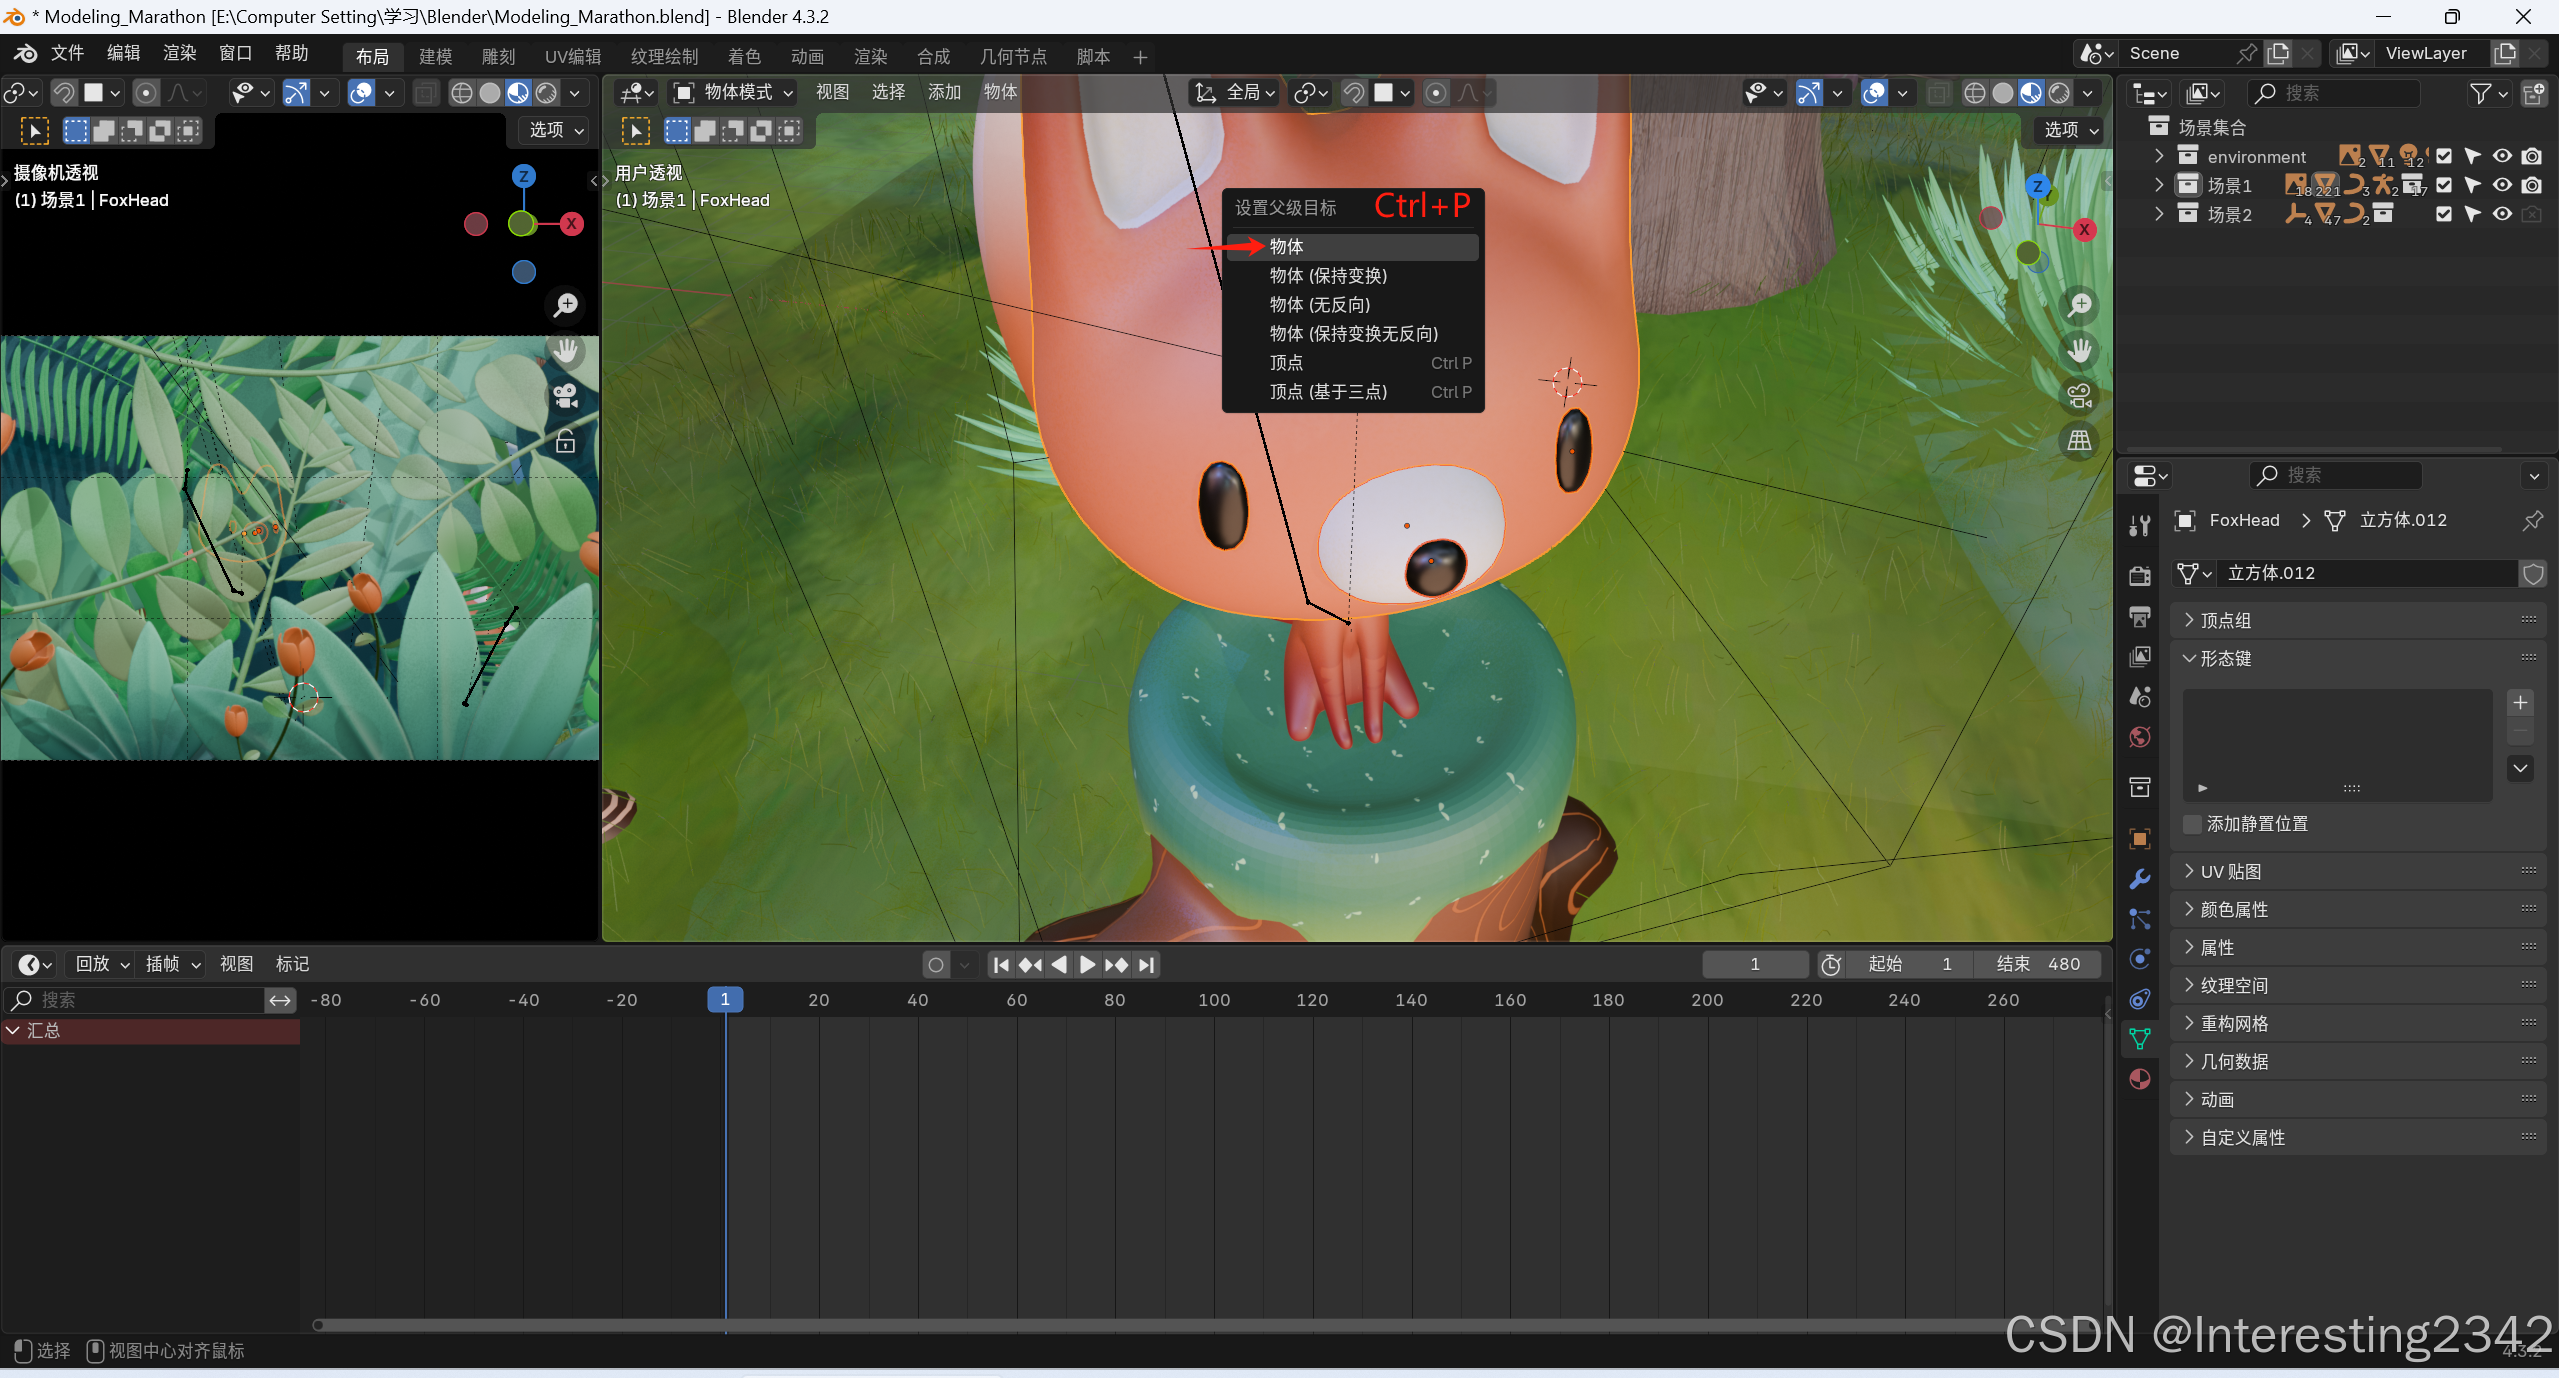Open the Modifiers wrench properties tab
2559x1378 pixels.
point(2139,879)
